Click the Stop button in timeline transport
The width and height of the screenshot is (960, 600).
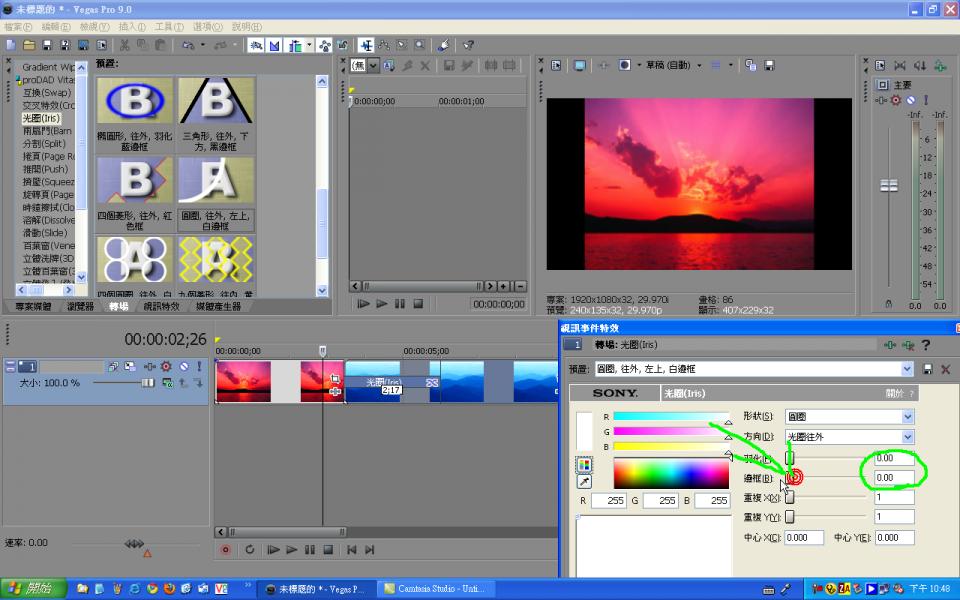[328, 549]
